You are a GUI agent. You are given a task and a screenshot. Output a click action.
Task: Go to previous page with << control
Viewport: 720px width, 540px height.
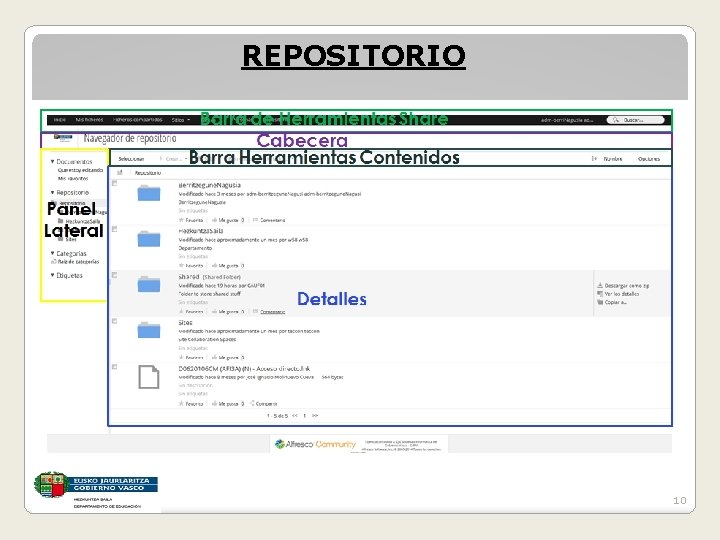(295, 416)
